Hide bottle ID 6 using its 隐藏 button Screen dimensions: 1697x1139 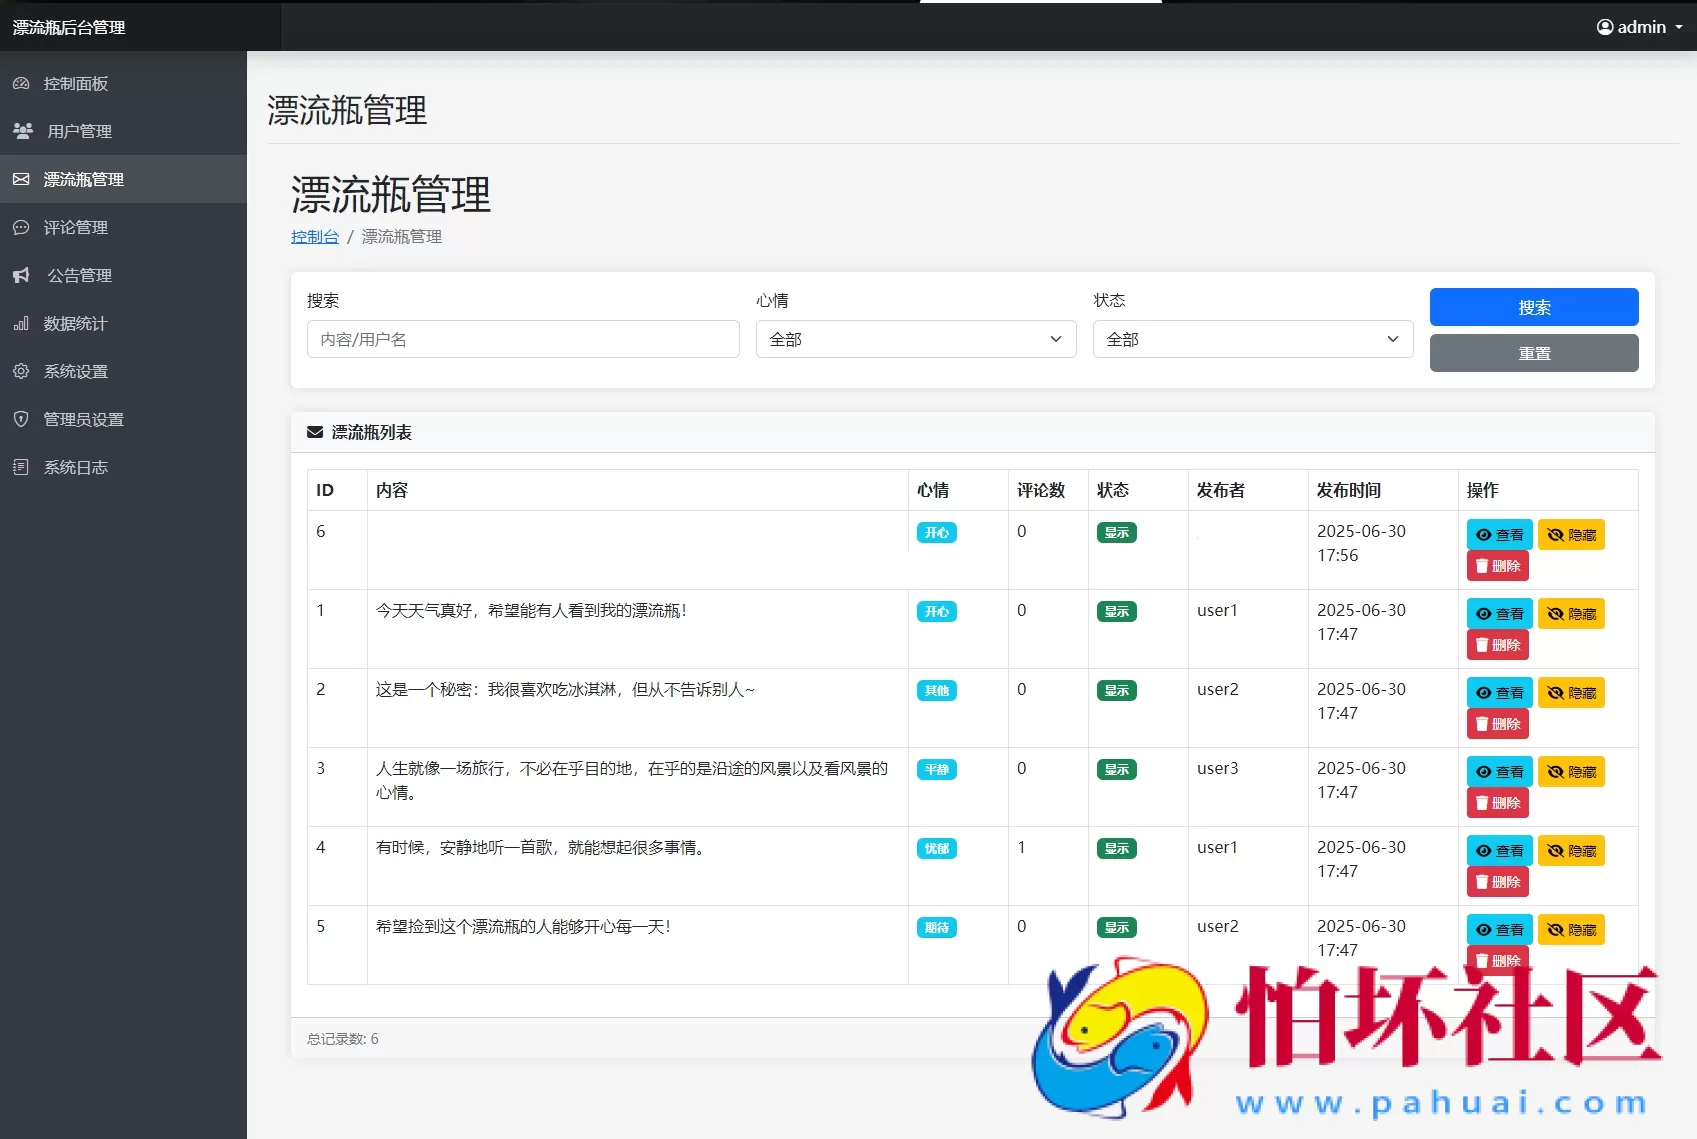point(1571,534)
